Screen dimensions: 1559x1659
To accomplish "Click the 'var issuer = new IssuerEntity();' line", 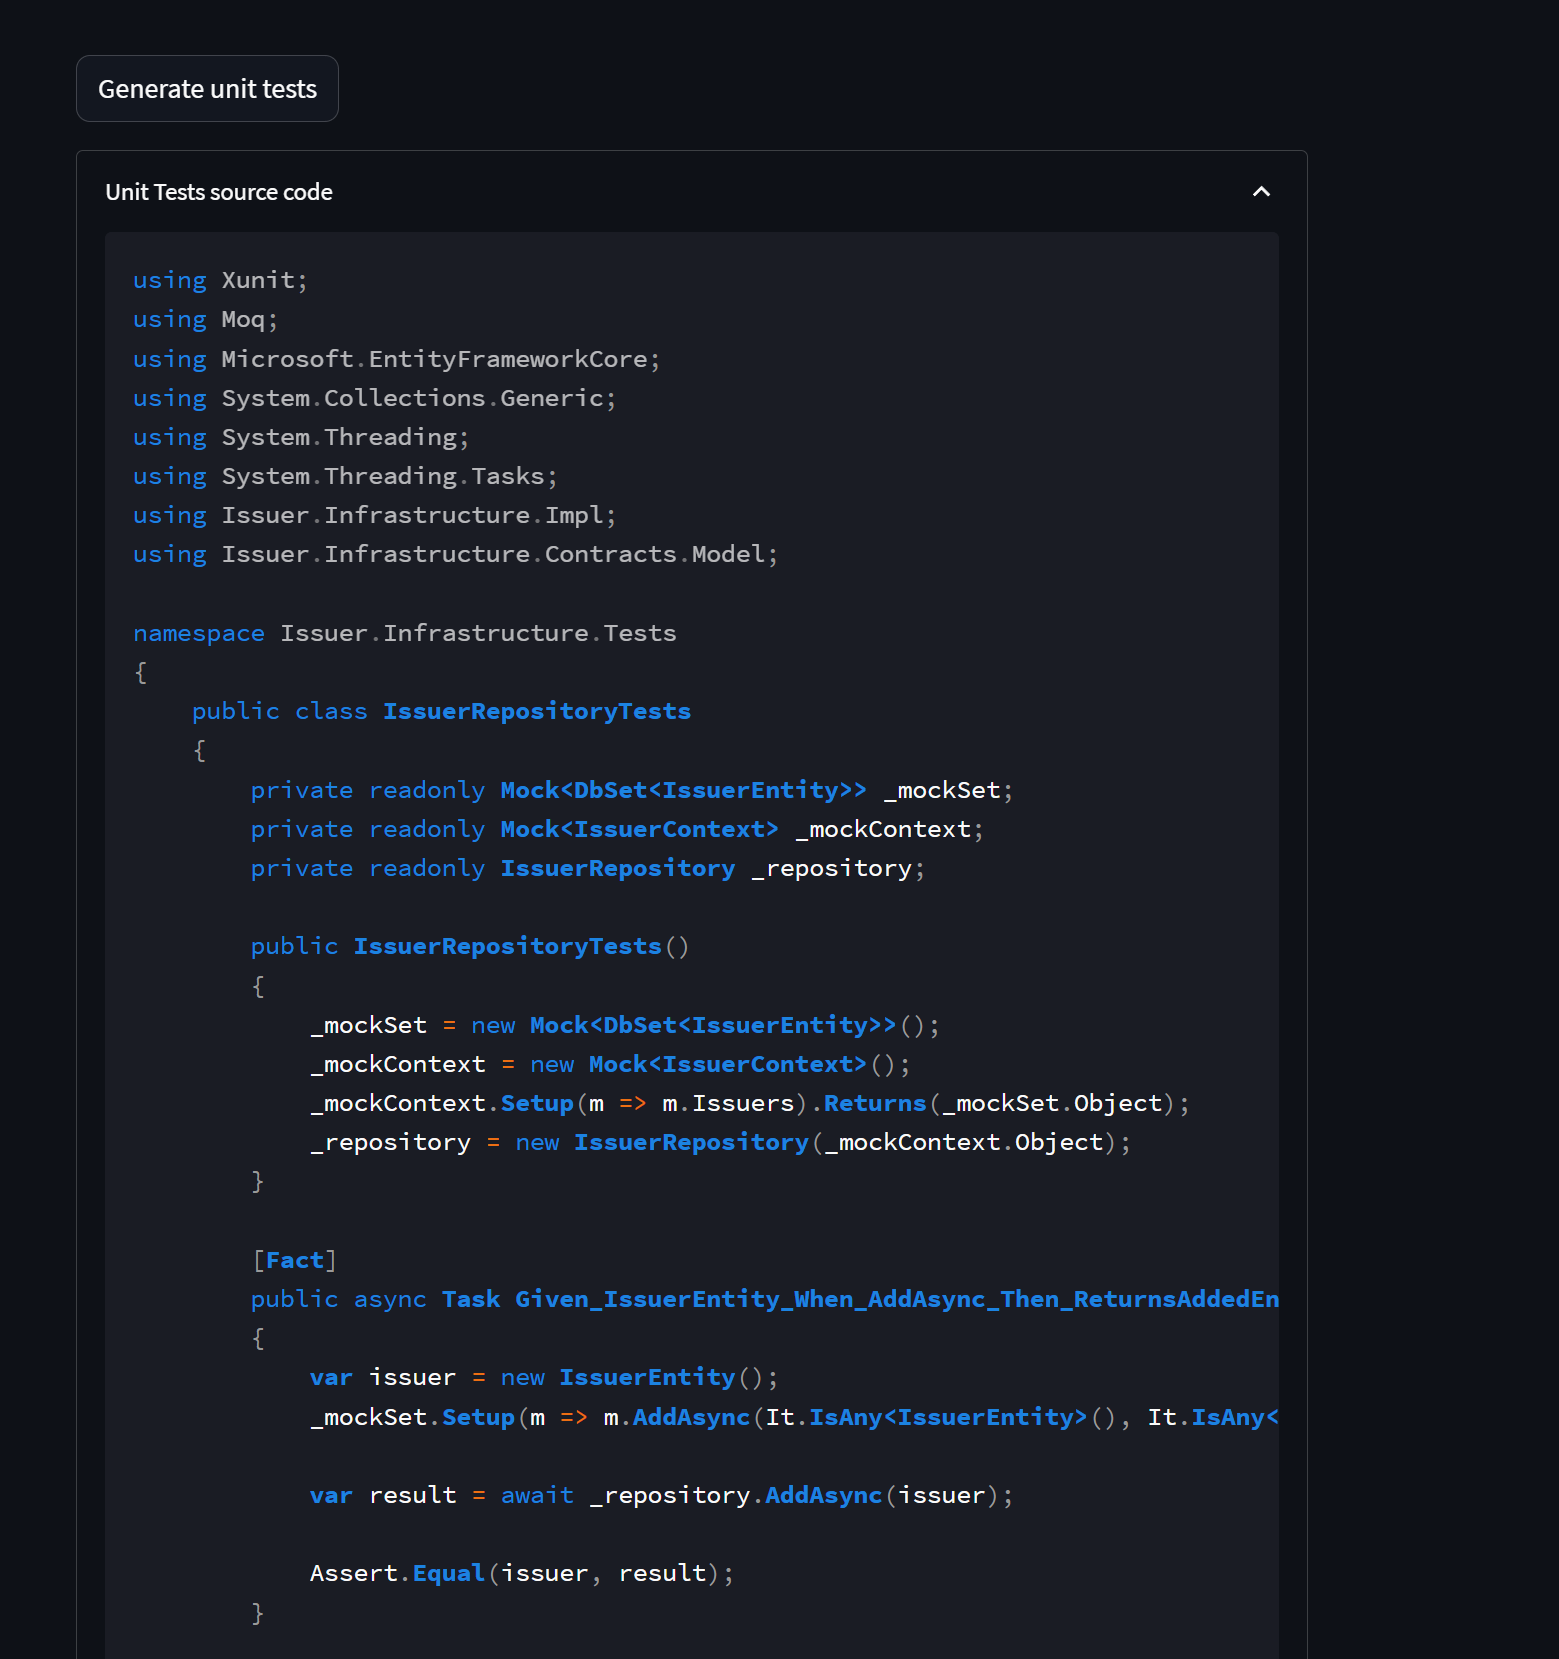I will tap(543, 1377).
